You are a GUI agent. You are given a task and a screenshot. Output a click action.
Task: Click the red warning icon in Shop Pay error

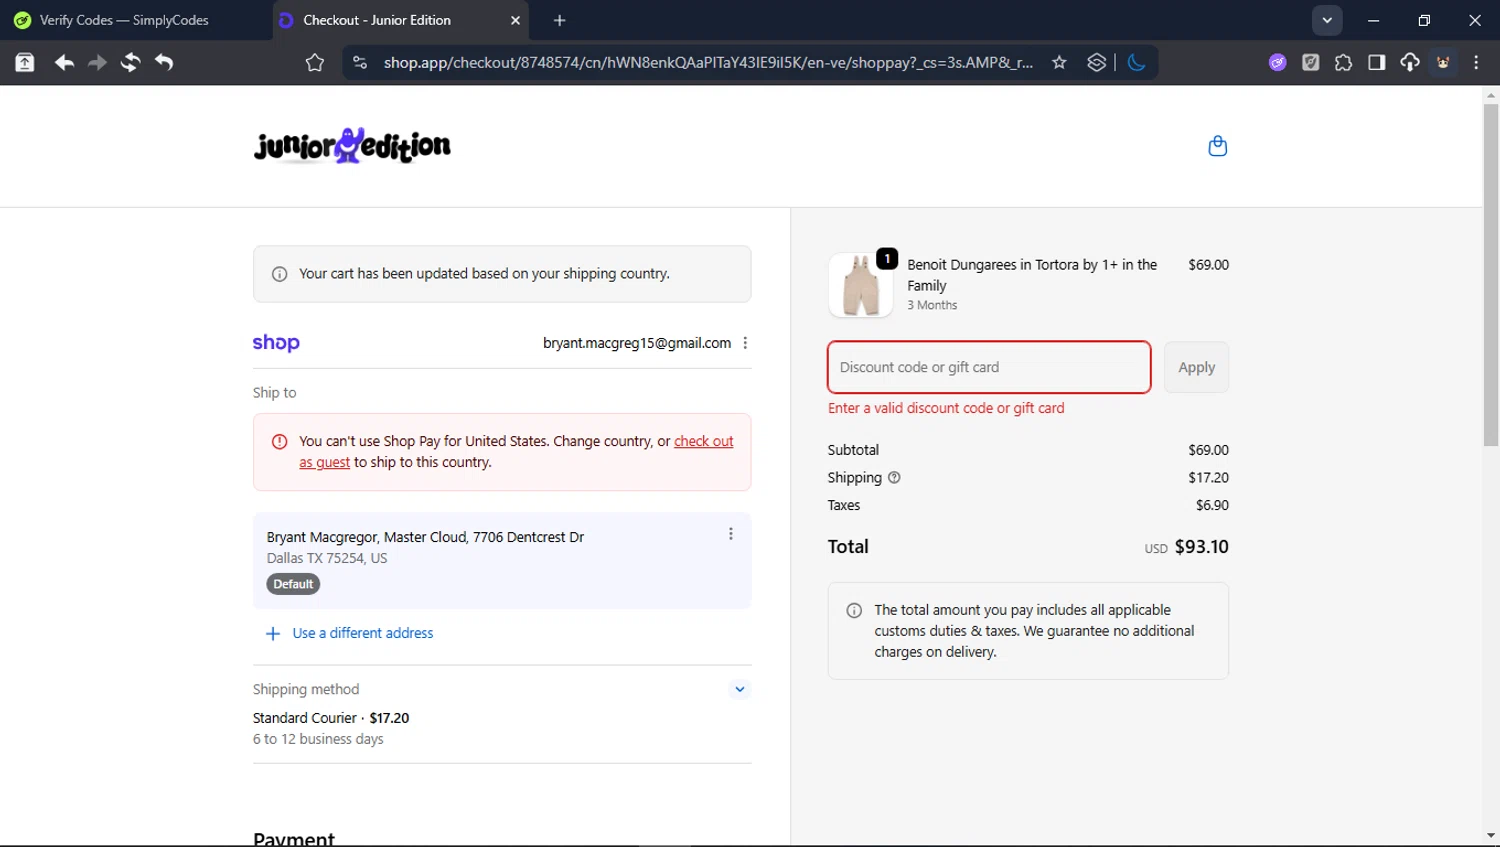pos(280,441)
